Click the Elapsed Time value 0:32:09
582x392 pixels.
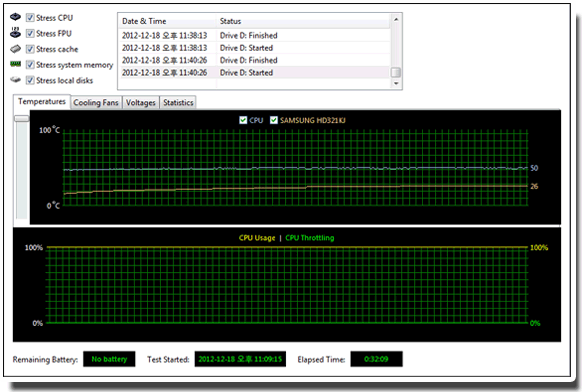coord(376,359)
